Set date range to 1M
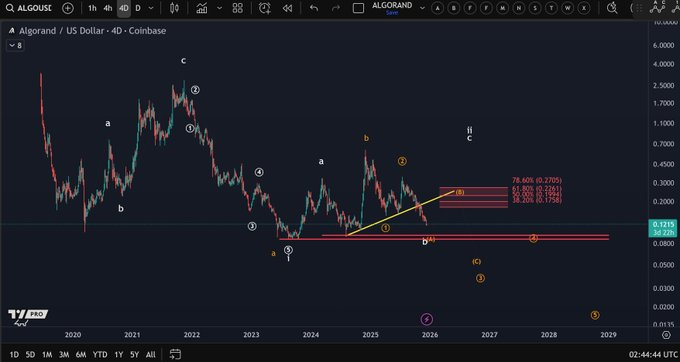Image resolution: width=680 pixels, height=362 pixels. (47, 355)
